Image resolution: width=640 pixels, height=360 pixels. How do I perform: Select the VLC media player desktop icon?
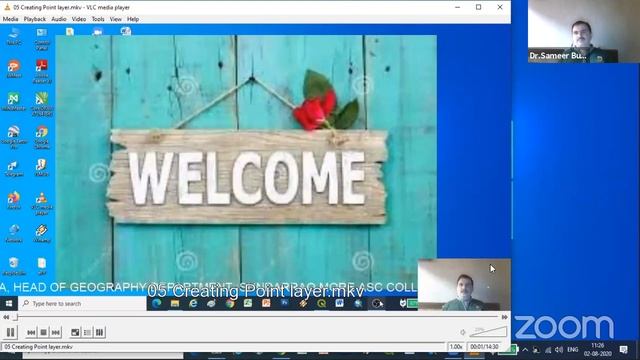click(x=42, y=203)
